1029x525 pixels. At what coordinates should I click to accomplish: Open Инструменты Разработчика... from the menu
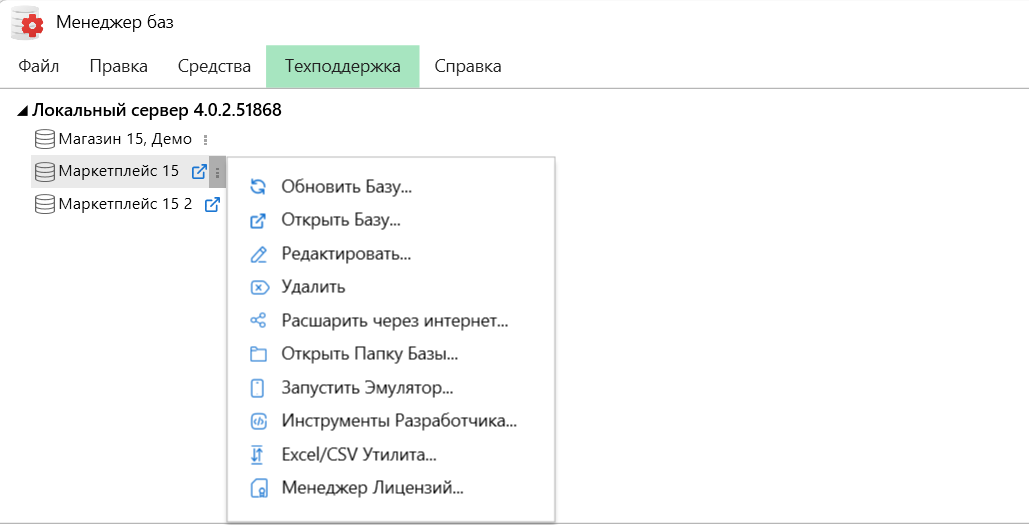coord(391,421)
